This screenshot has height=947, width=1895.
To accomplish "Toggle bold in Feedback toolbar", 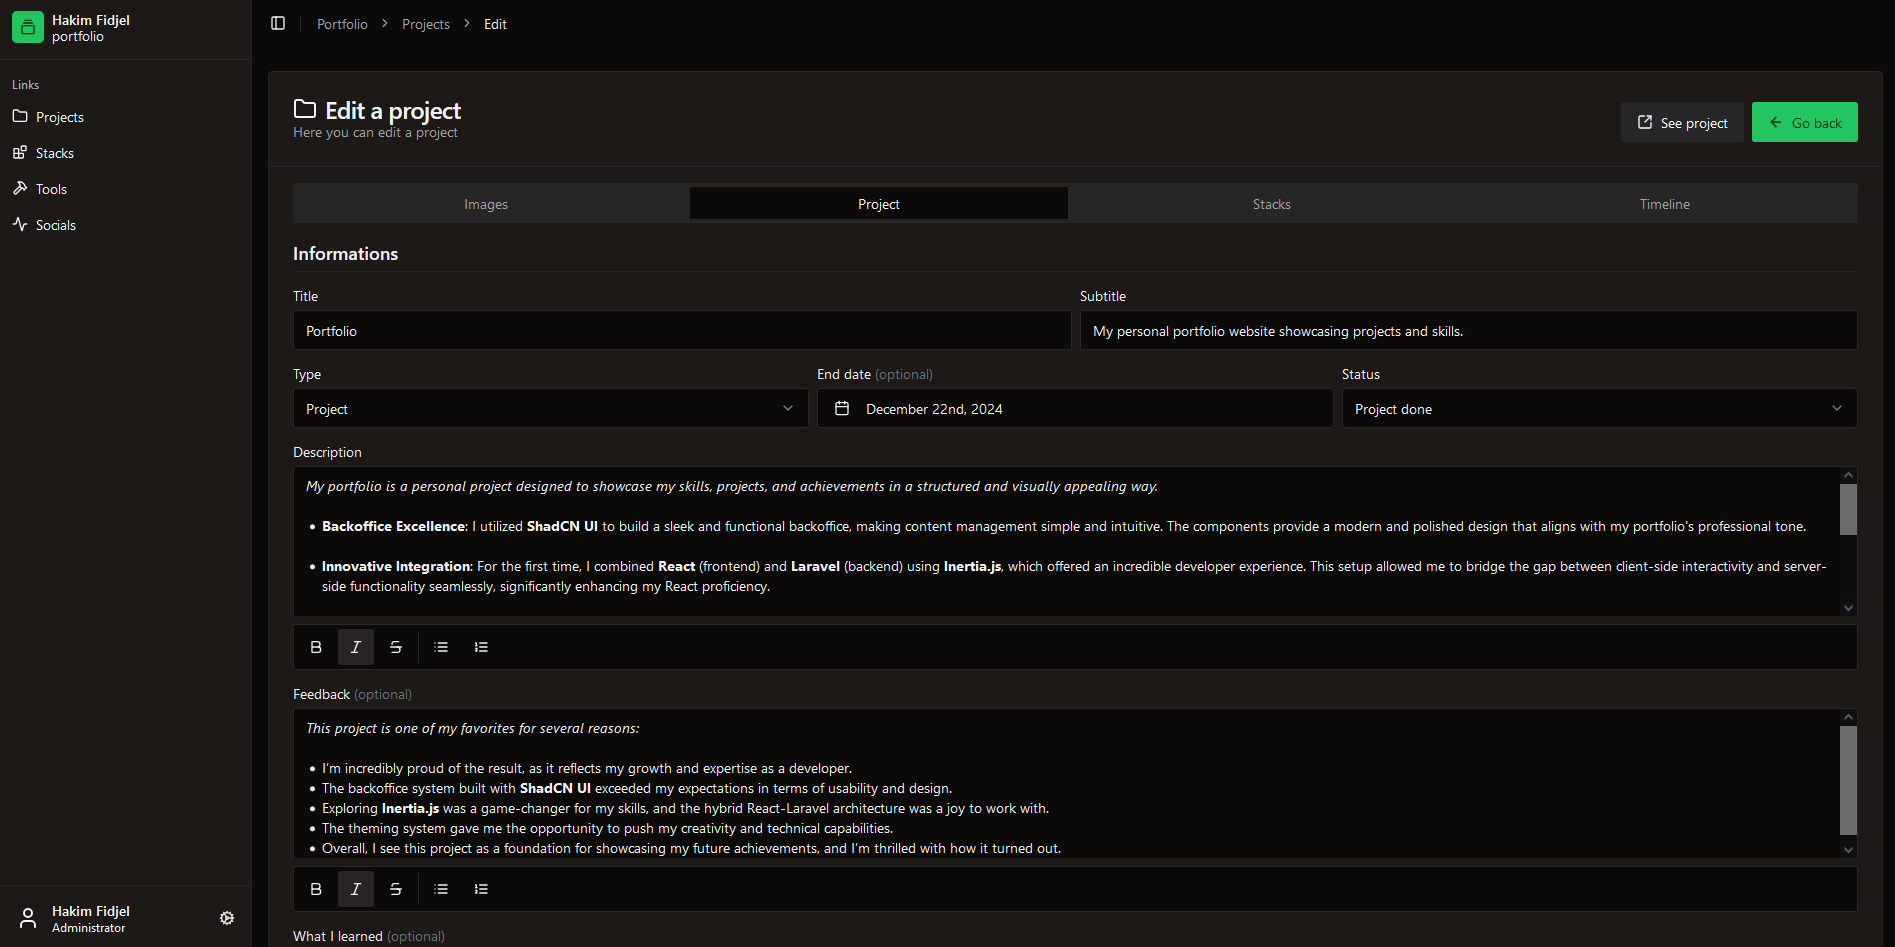I will pos(316,889).
